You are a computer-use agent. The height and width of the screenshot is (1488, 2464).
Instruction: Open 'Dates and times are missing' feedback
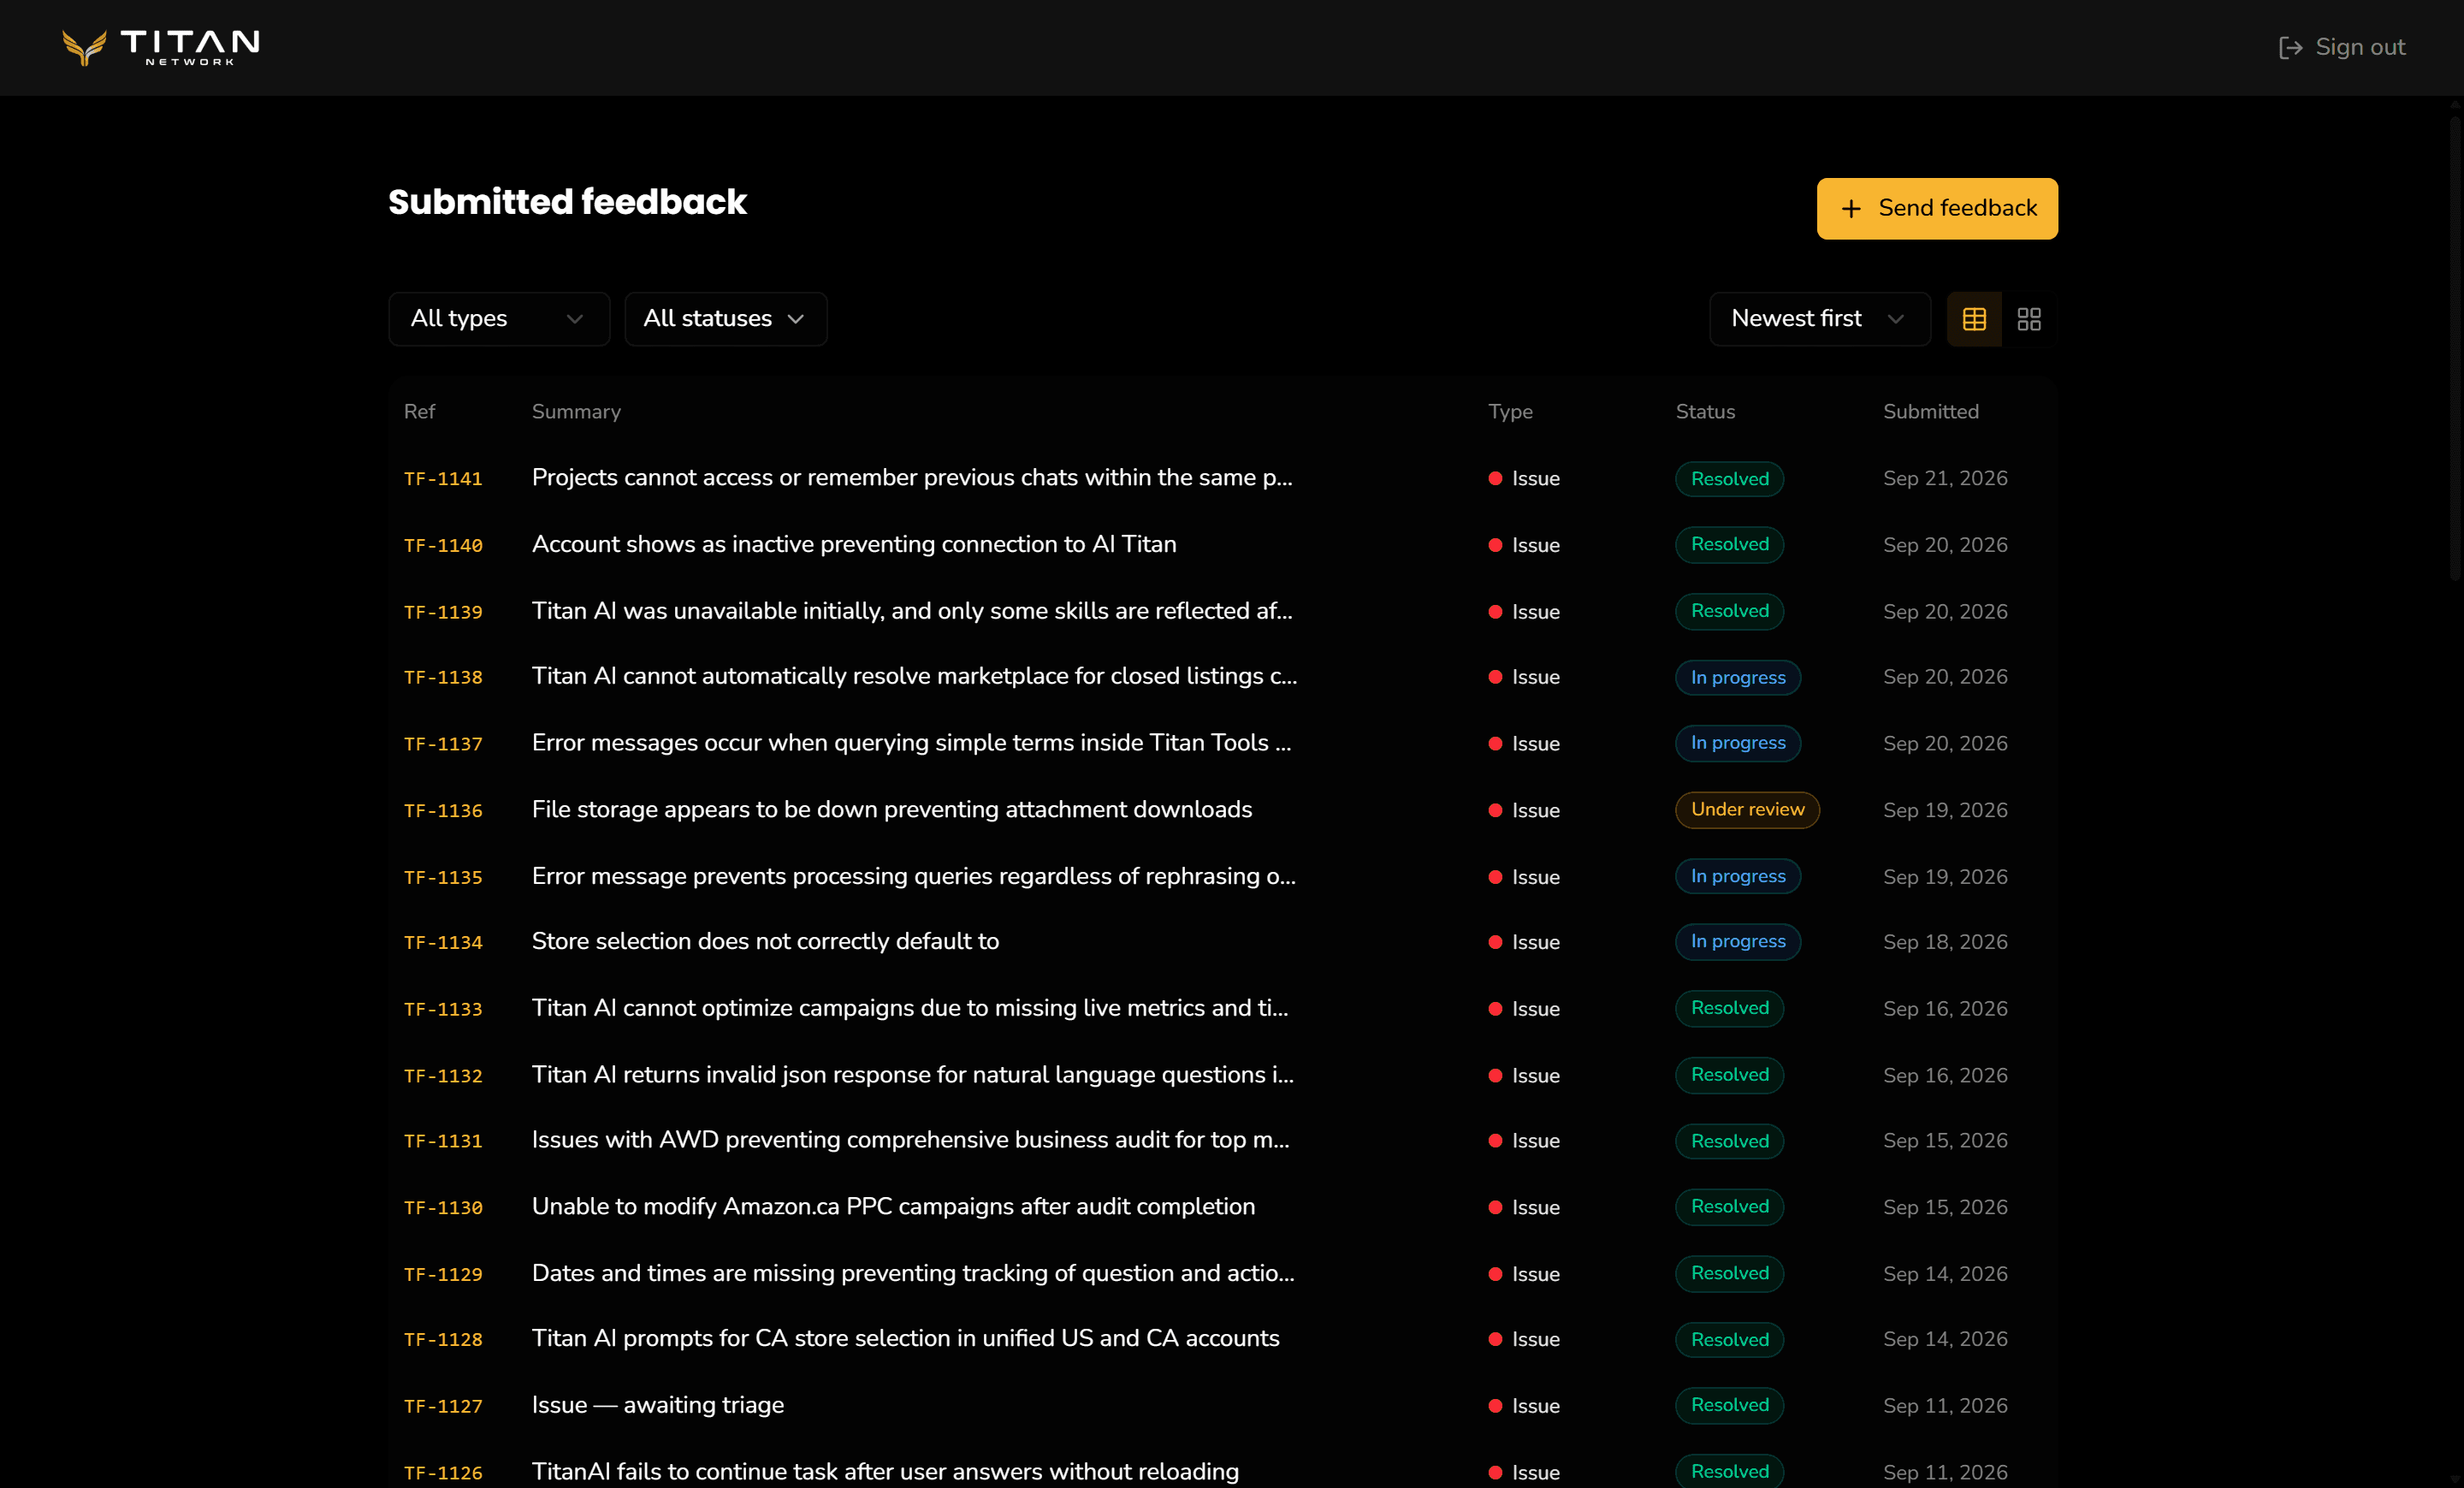point(913,1273)
